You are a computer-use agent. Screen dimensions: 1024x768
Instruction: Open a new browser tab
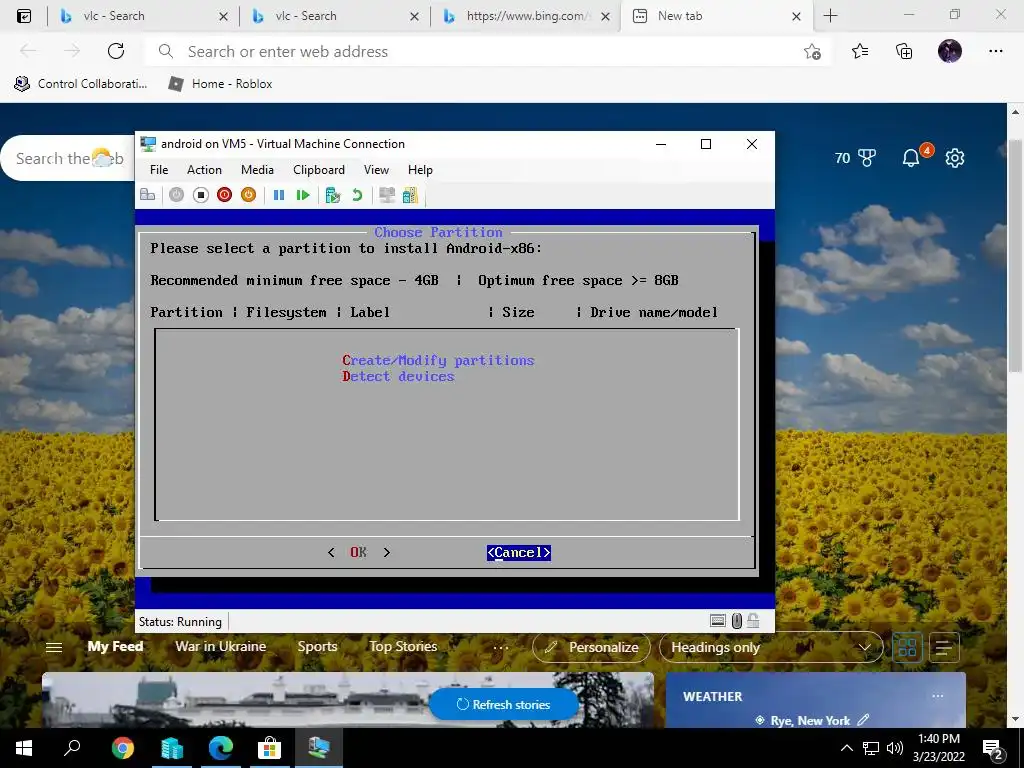[x=830, y=16]
